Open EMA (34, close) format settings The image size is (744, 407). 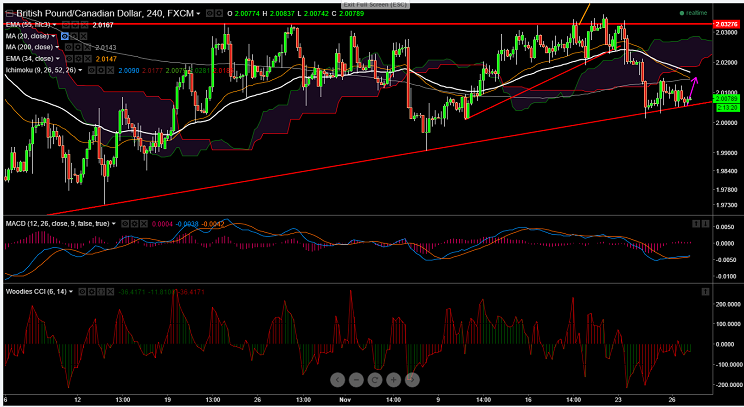coord(78,59)
